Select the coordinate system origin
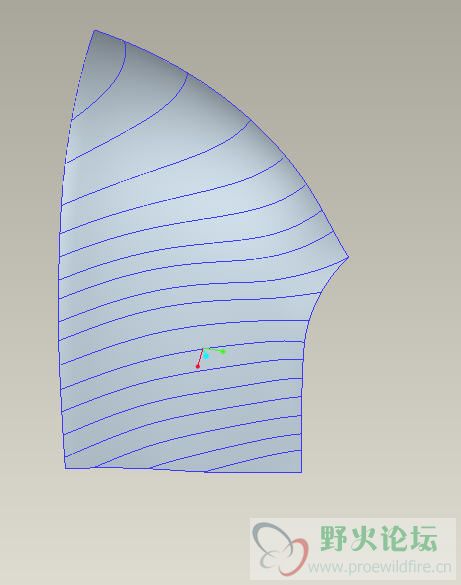Screen dimensions: 461x585 pyautogui.click(x=203, y=349)
